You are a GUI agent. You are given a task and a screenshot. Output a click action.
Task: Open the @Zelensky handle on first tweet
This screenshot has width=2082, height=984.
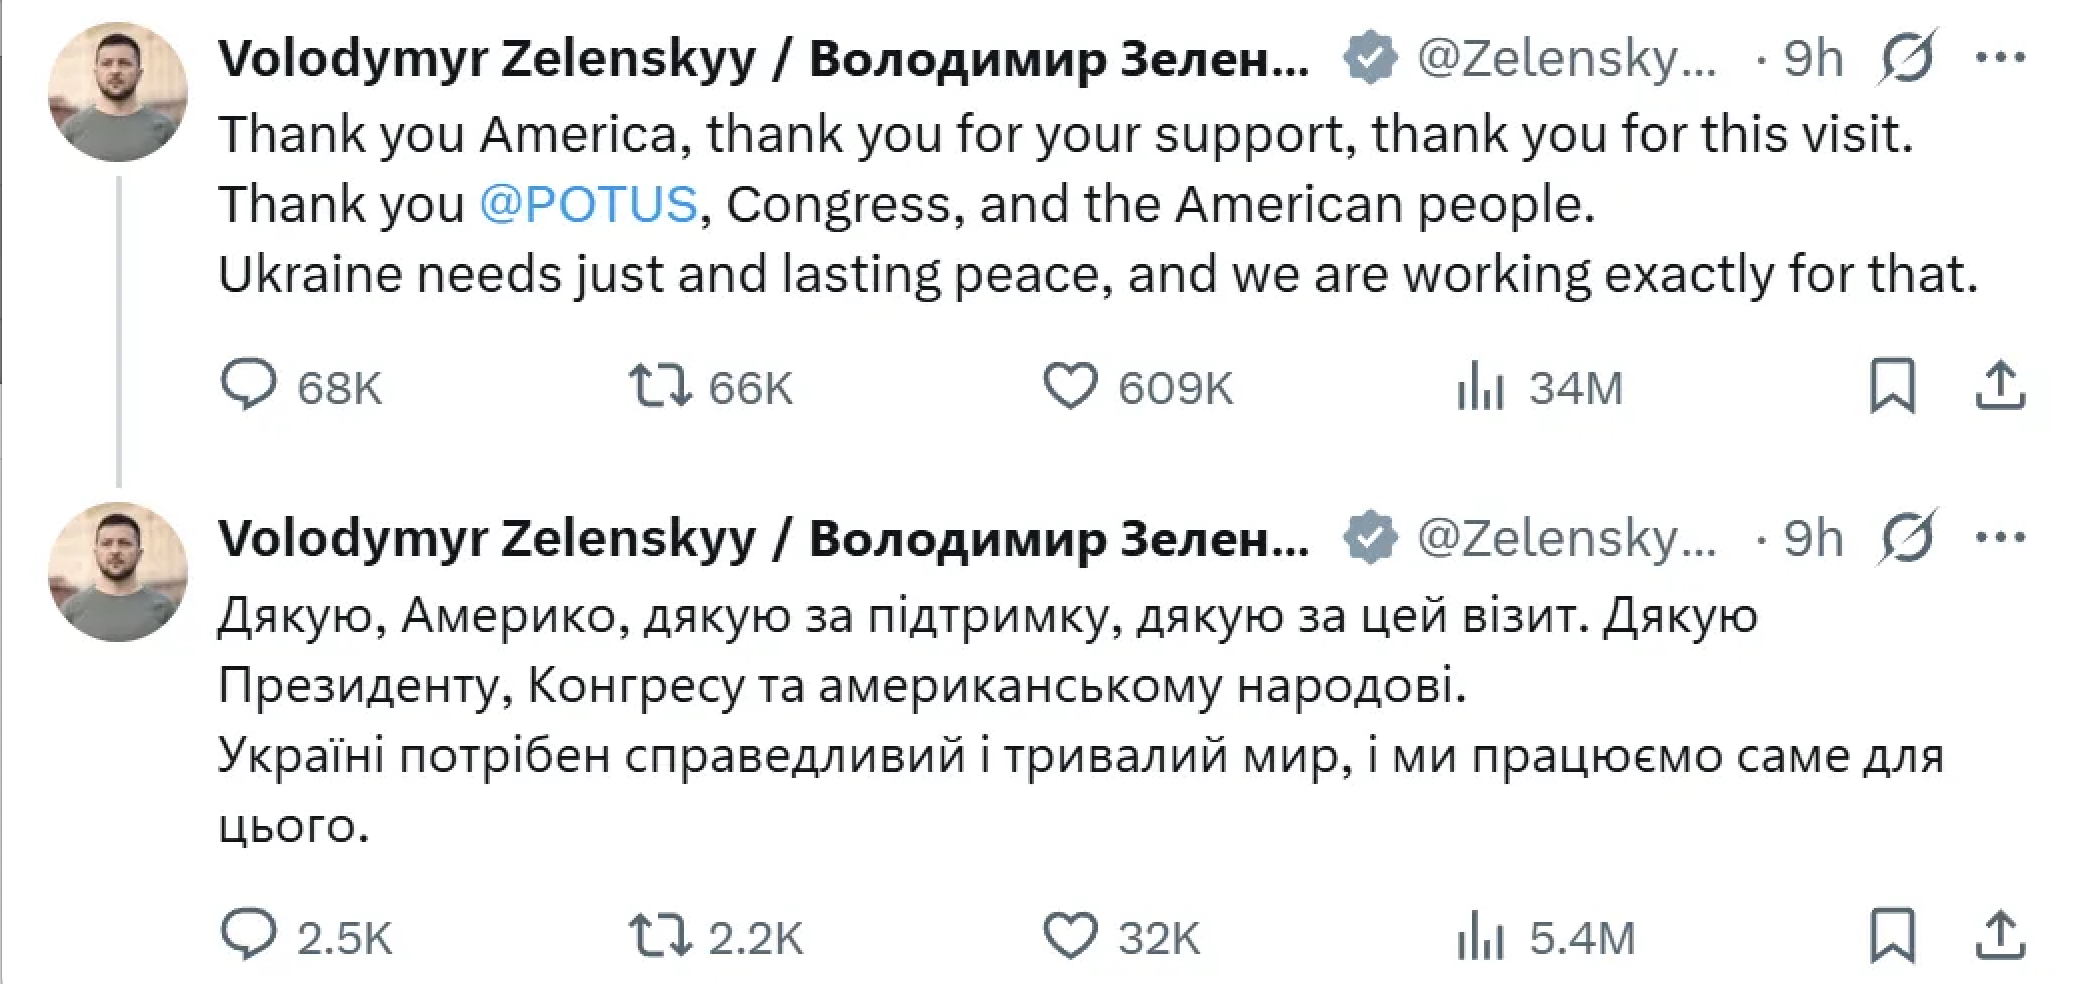point(1566,58)
